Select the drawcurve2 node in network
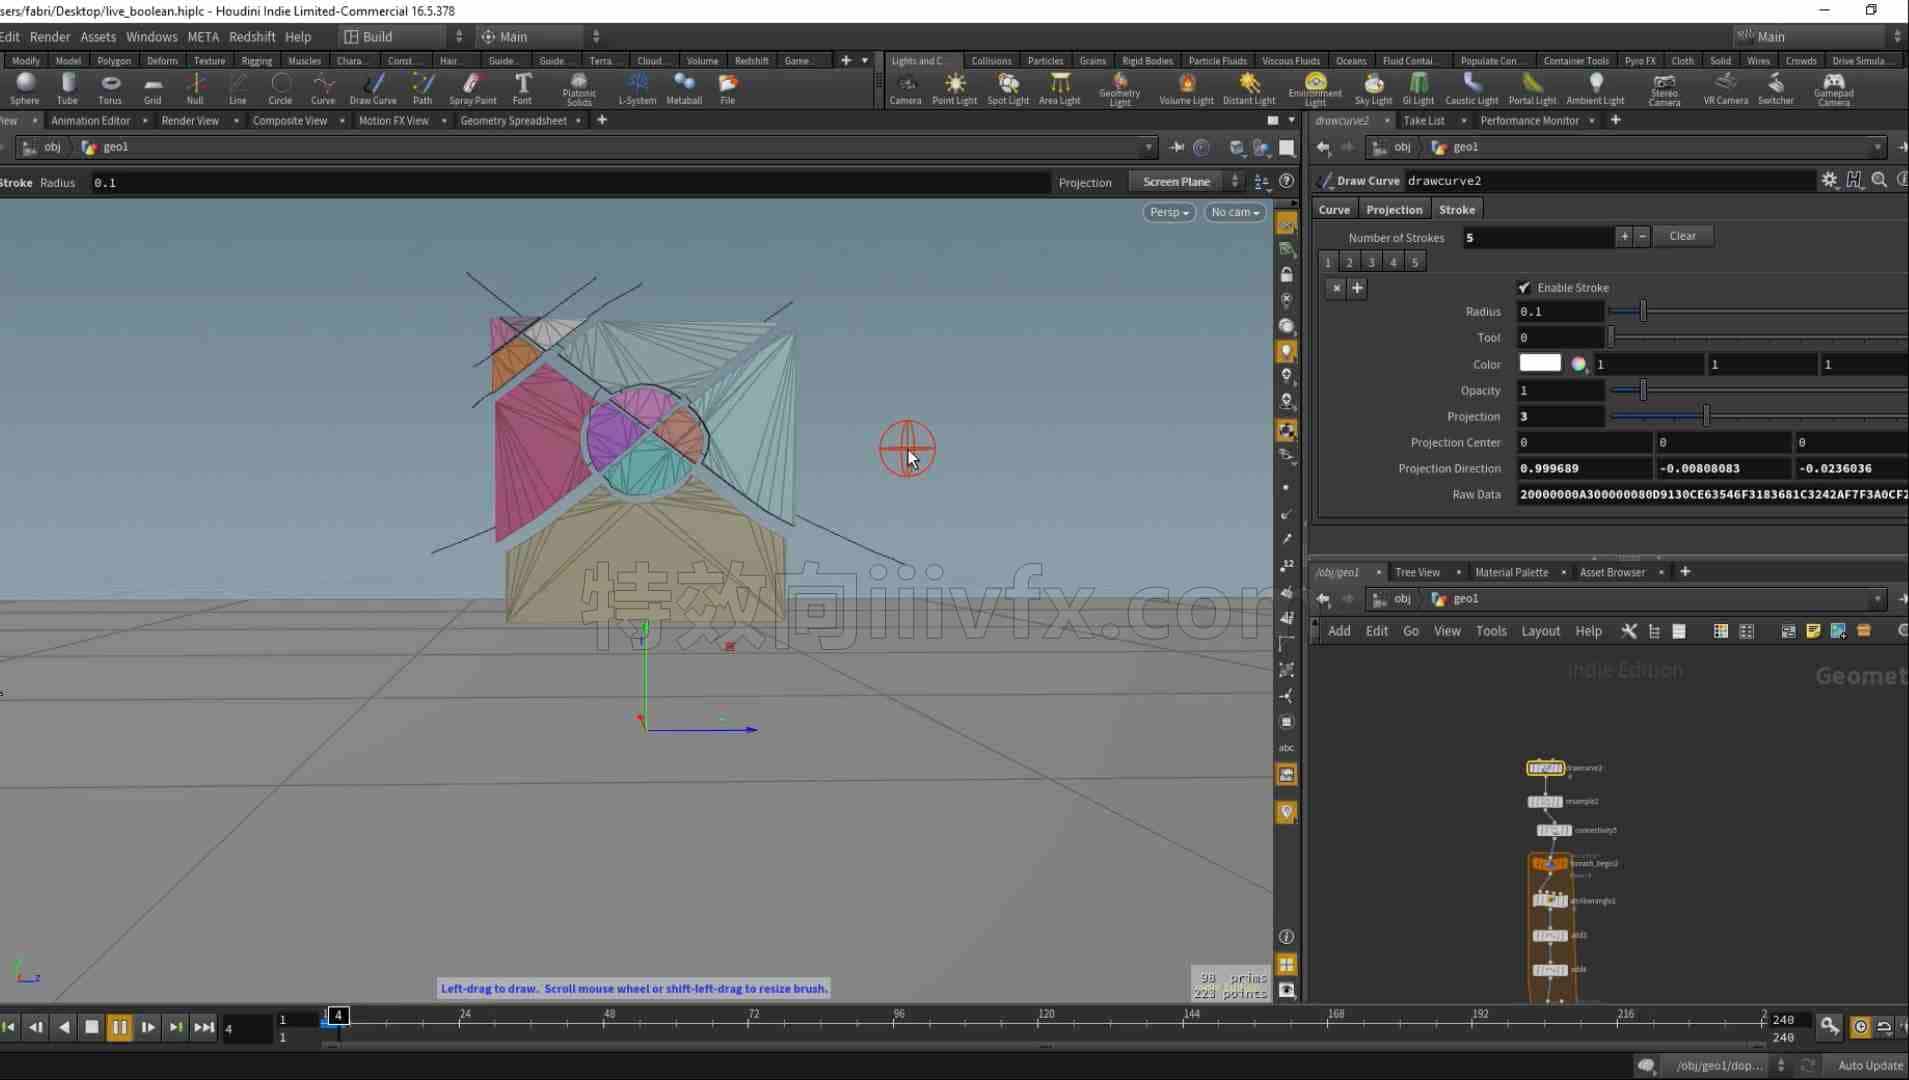The image size is (1909, 1080). [1545, 768]
